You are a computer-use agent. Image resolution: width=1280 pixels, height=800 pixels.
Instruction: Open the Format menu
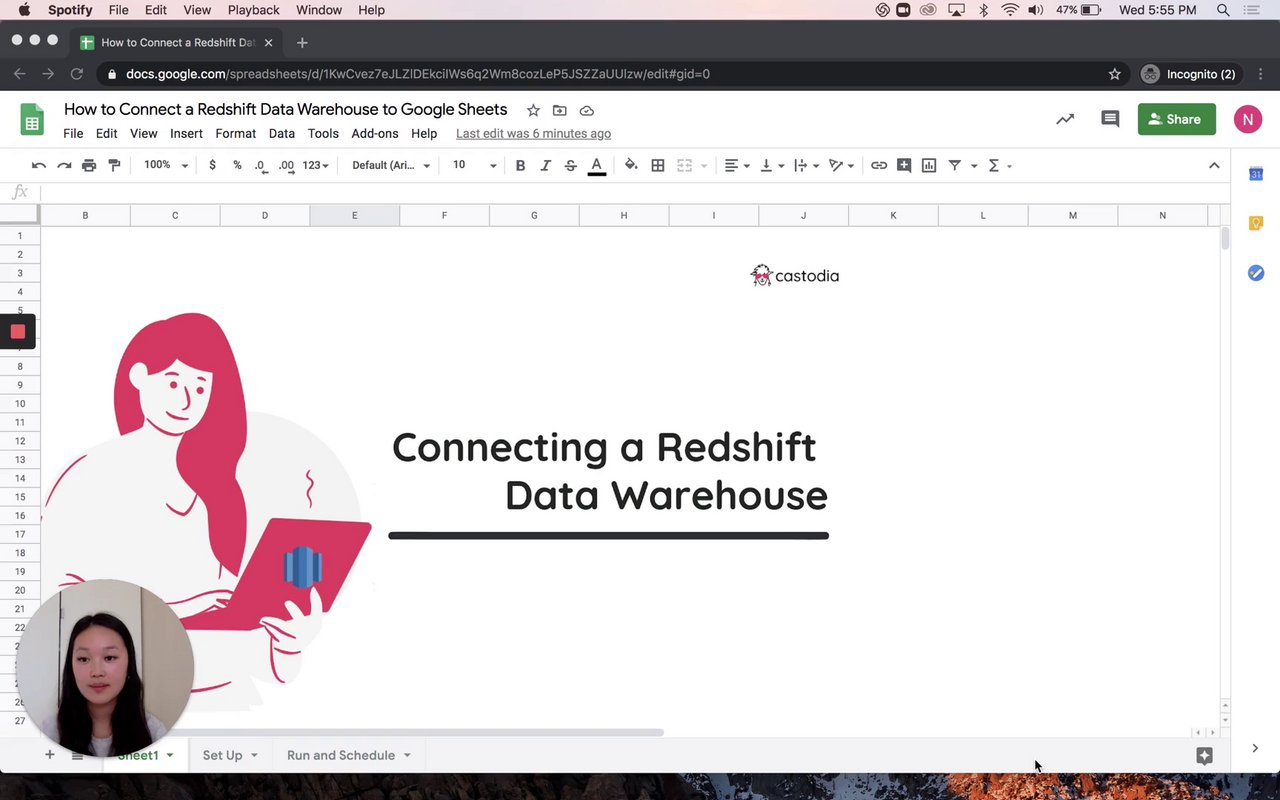(236, 133)
